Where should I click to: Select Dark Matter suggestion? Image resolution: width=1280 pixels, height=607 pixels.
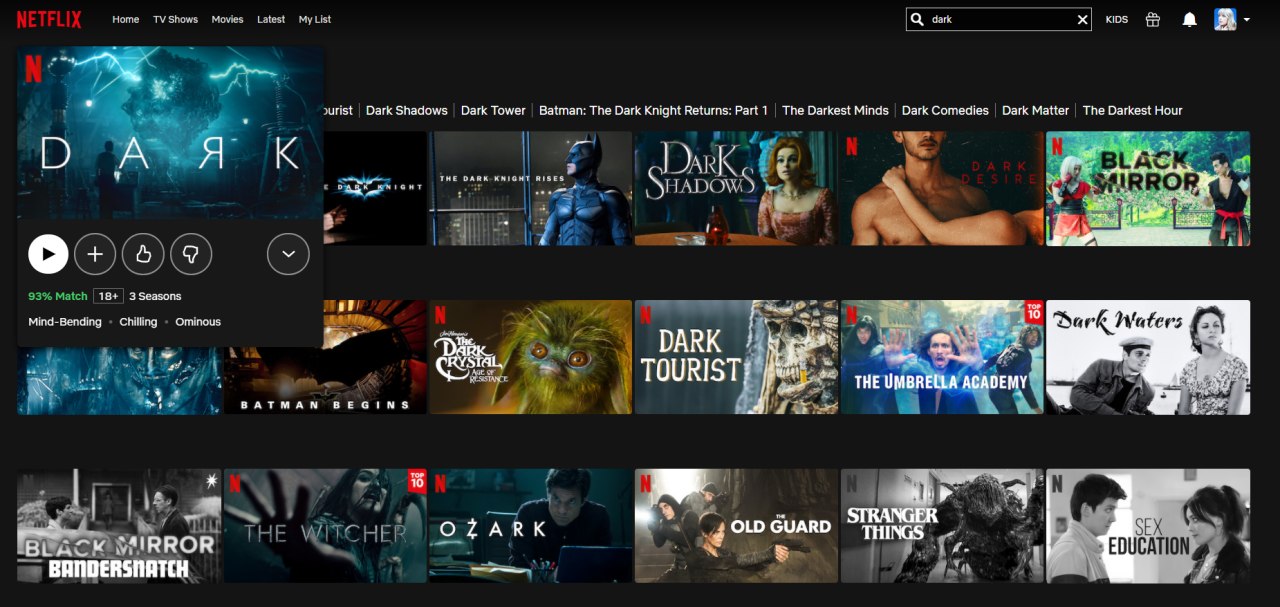[x=1035, y=110]
